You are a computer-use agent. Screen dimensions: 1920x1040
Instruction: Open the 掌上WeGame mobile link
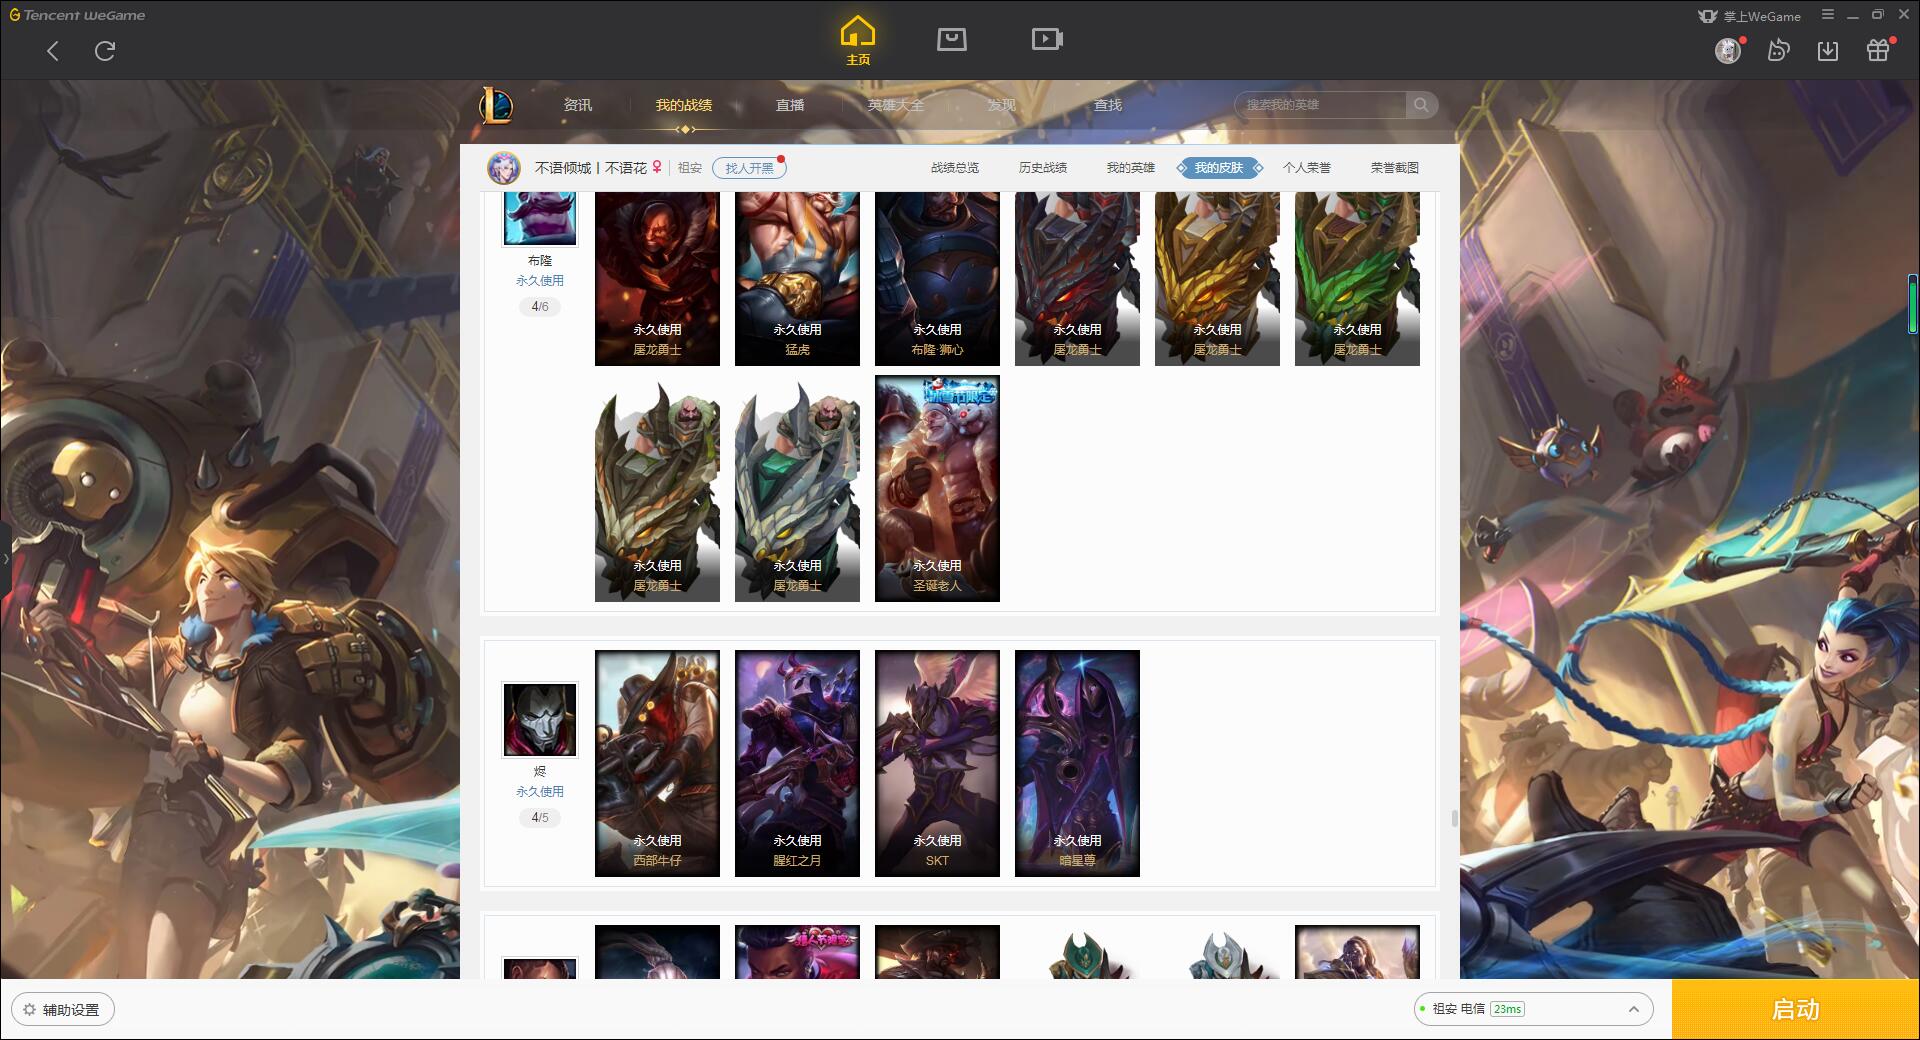1749,16
